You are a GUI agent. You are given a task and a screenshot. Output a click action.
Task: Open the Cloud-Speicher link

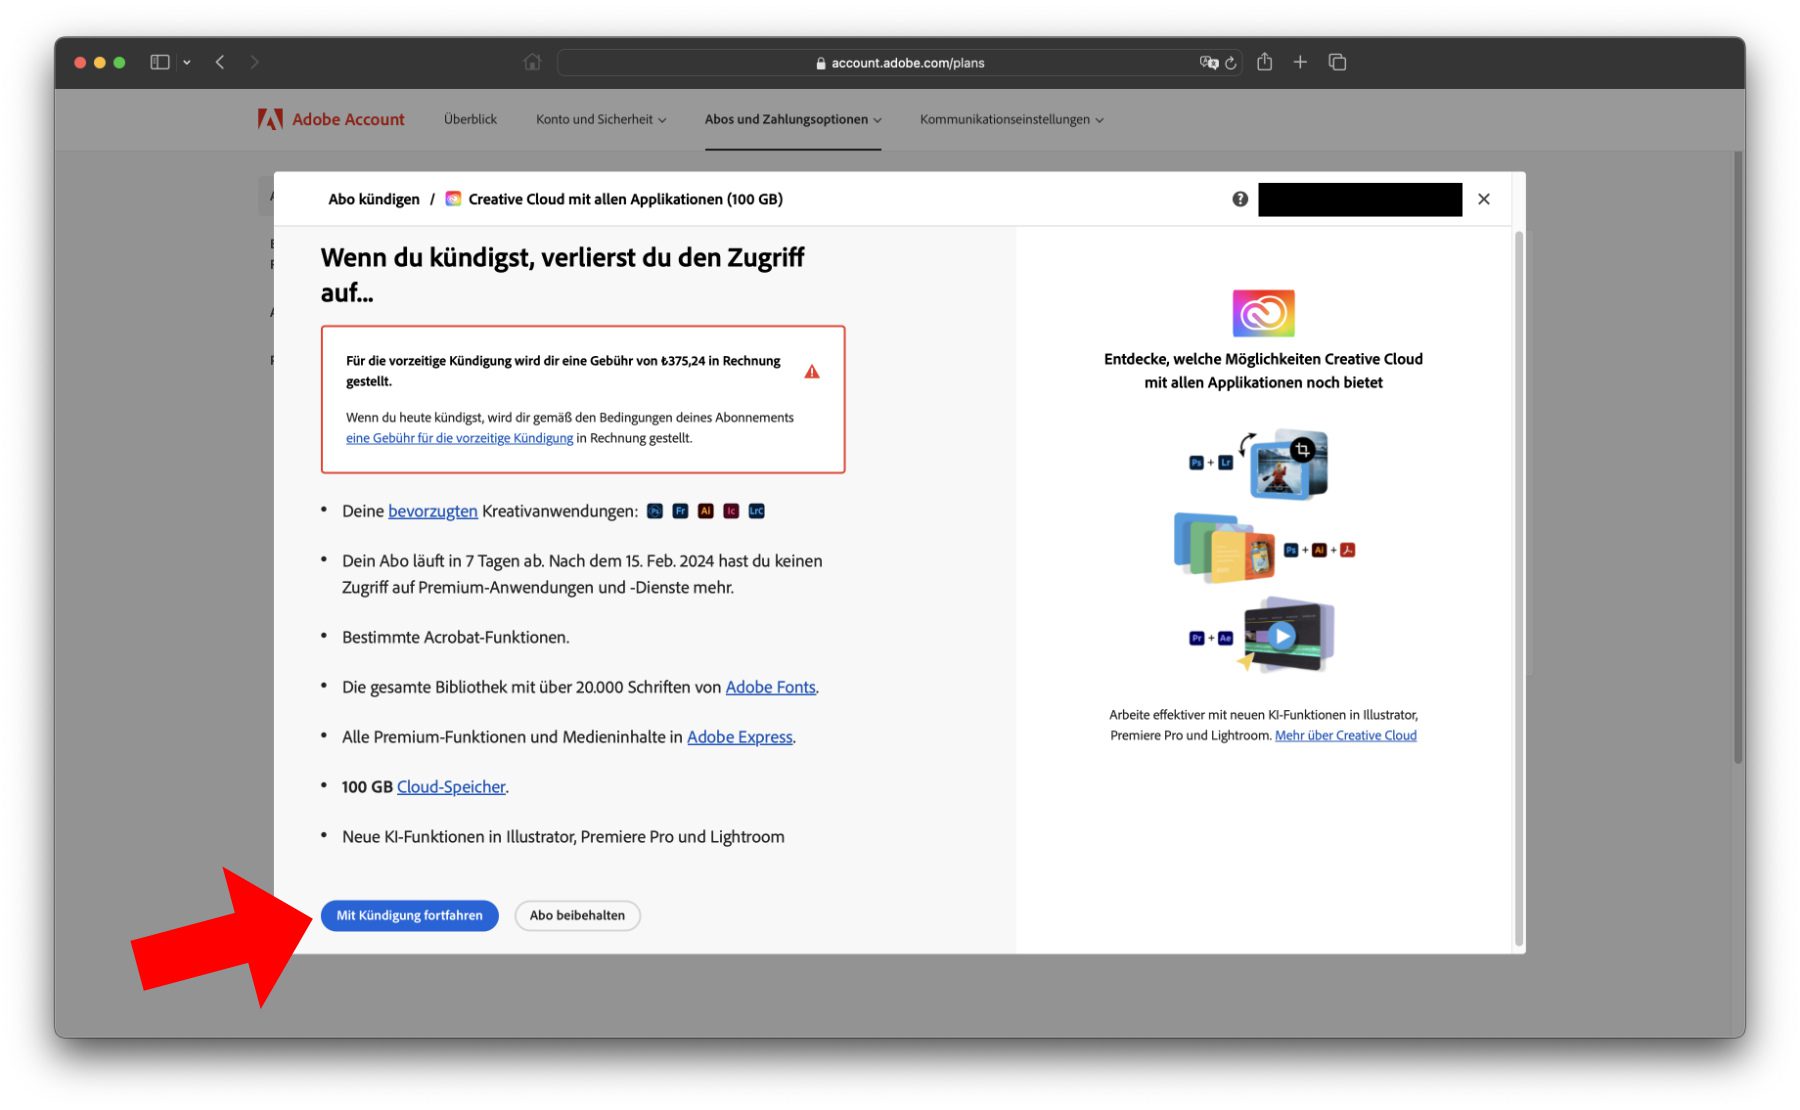(451, 787)
